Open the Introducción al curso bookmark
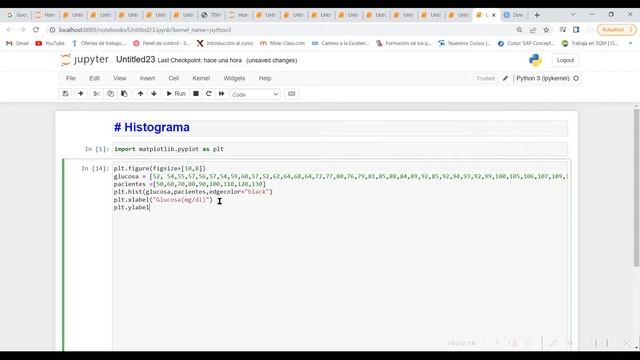 (x=224, y=43)
